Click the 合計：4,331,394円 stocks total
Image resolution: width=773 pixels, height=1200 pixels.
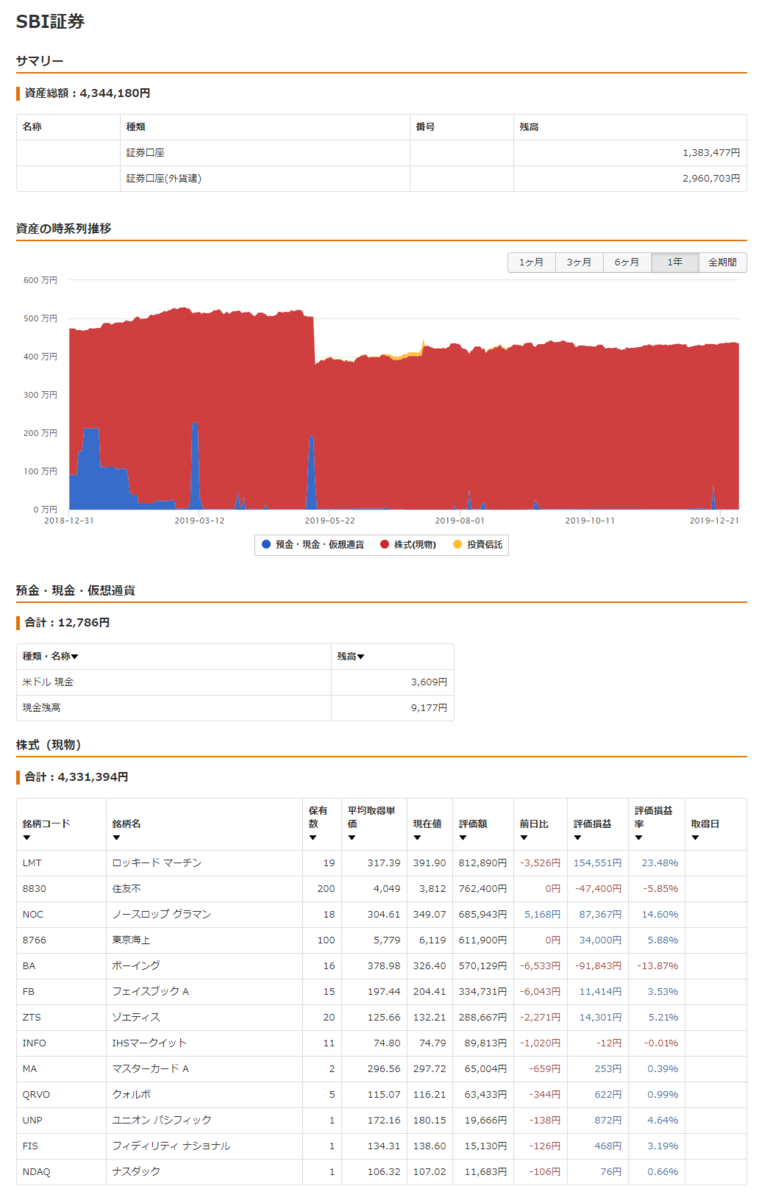76,777
